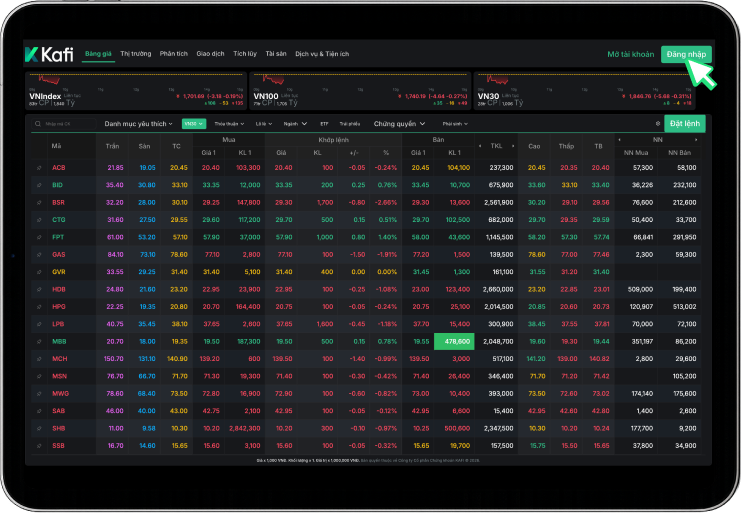741x514 pixels.
Task: Click MBB stock symbol
Action: coord(59,342)
